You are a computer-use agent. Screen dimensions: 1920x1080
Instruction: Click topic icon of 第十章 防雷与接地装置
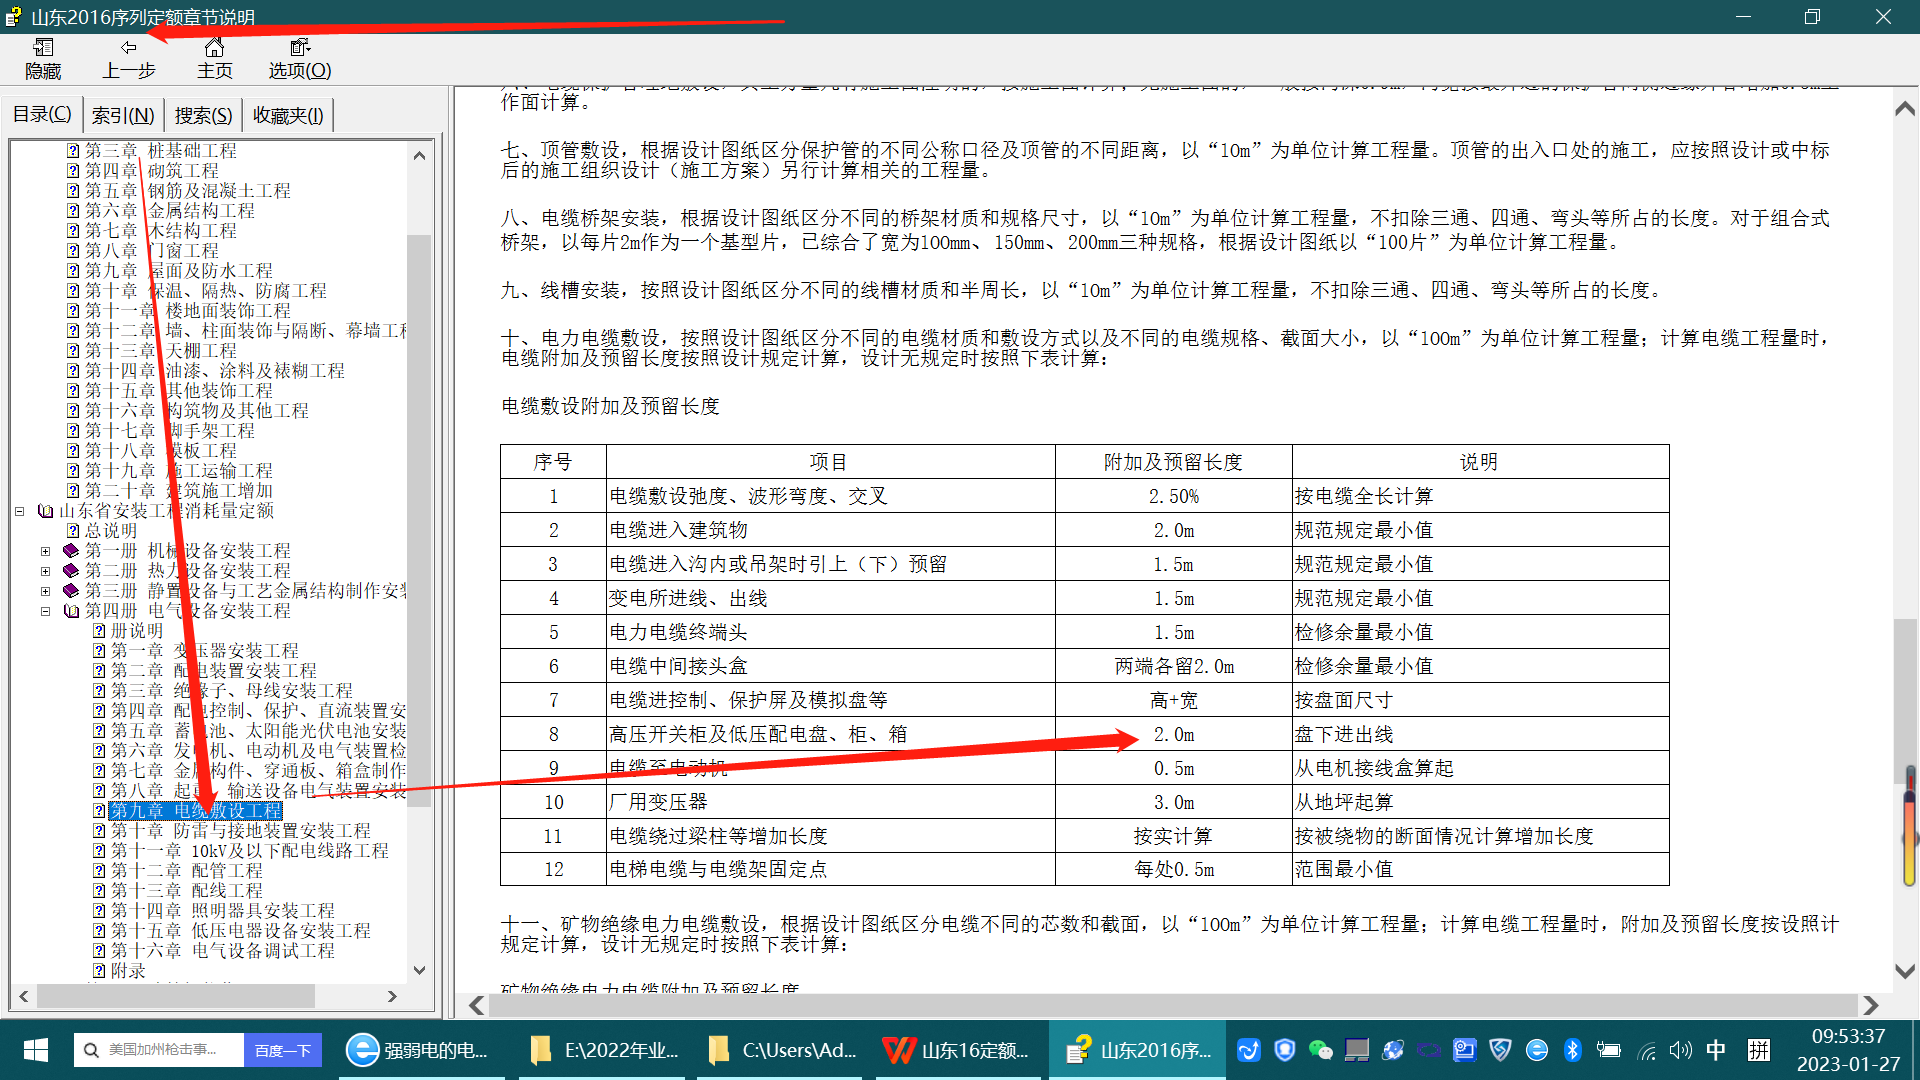[99, 831]
